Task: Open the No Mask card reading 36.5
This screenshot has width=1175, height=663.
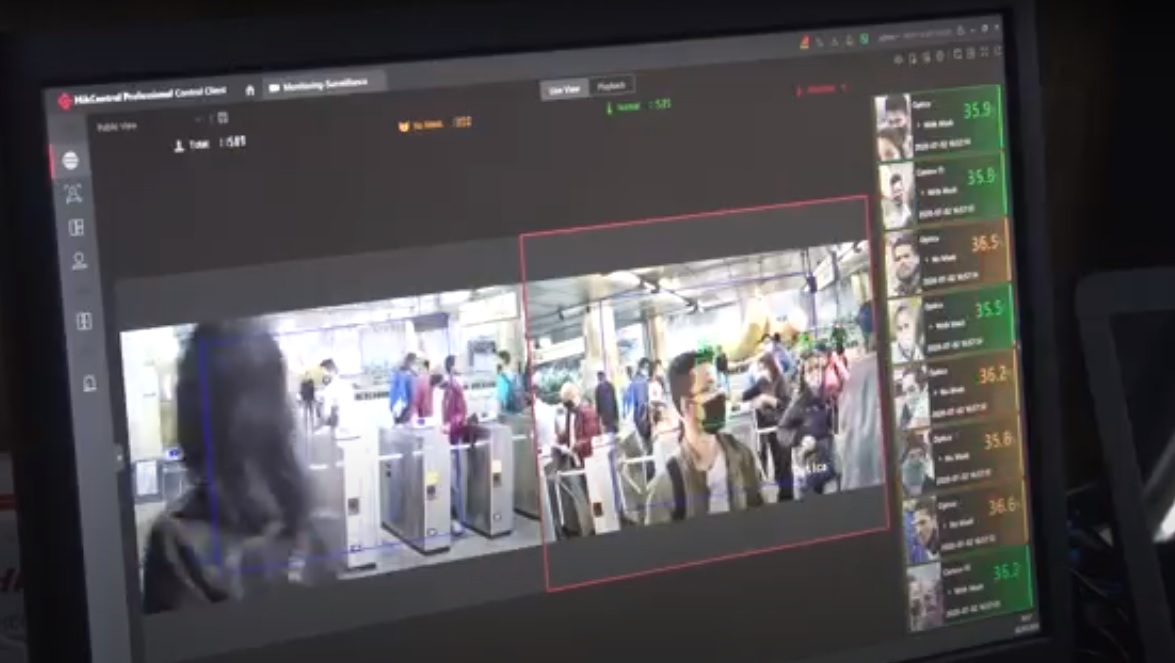Action: (x=947, y=257)
